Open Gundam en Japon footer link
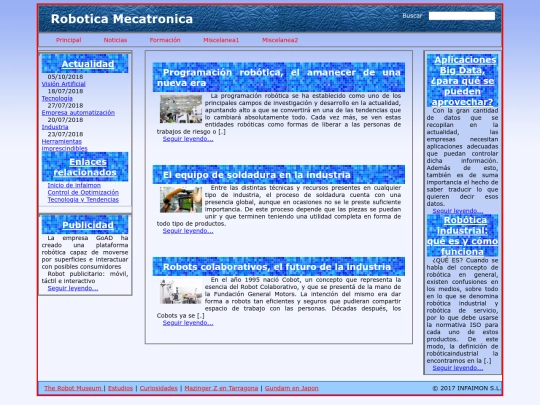 (291, 388)
